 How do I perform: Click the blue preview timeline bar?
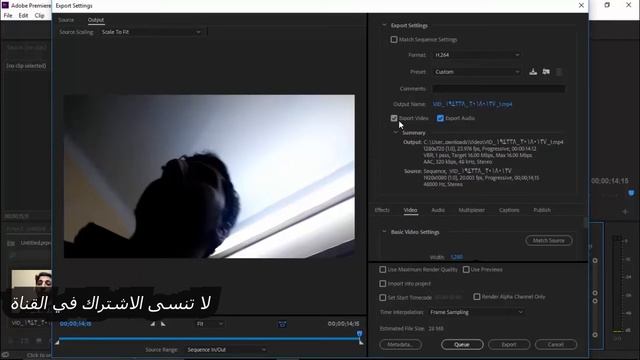208,338
